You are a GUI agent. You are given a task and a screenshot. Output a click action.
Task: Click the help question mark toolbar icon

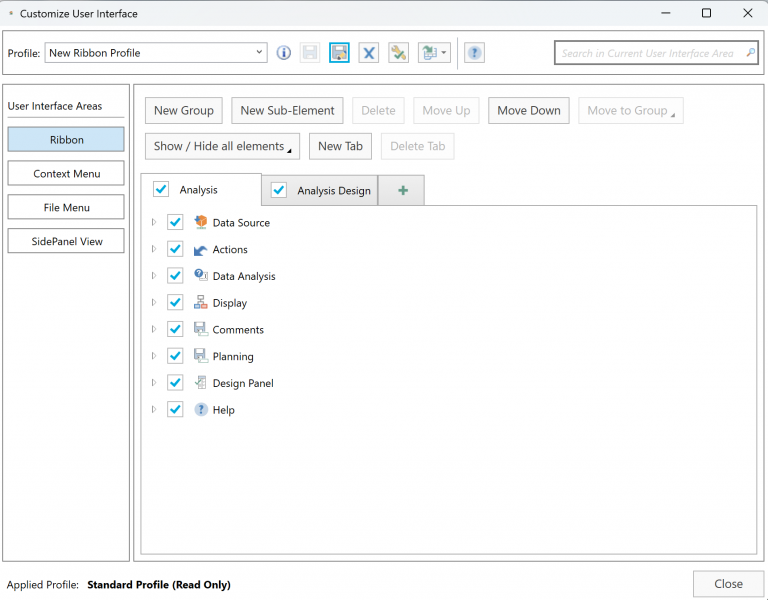474,53
